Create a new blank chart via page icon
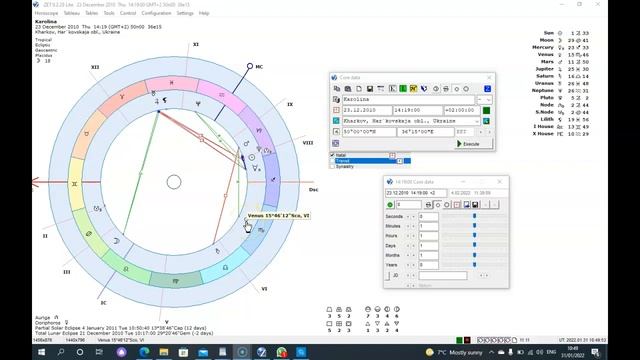The image size is (640, 360). click(x=359, y=89)
